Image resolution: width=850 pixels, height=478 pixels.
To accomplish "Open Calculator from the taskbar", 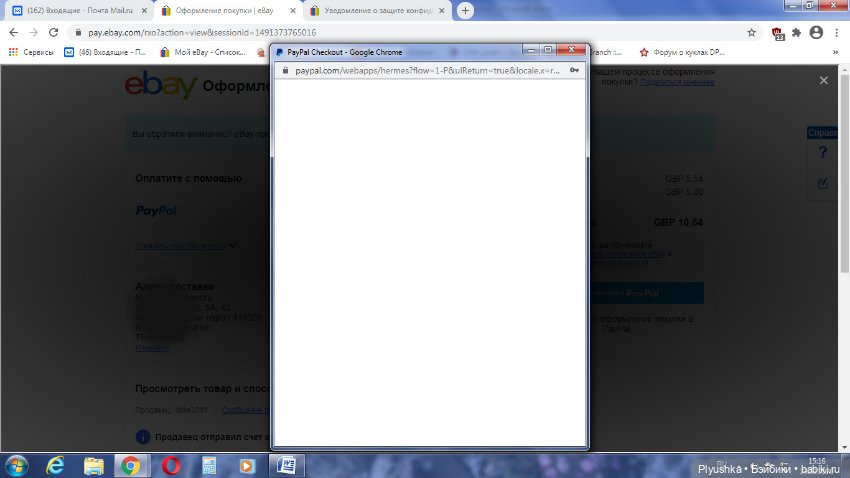I will click(x=209, y=466).
